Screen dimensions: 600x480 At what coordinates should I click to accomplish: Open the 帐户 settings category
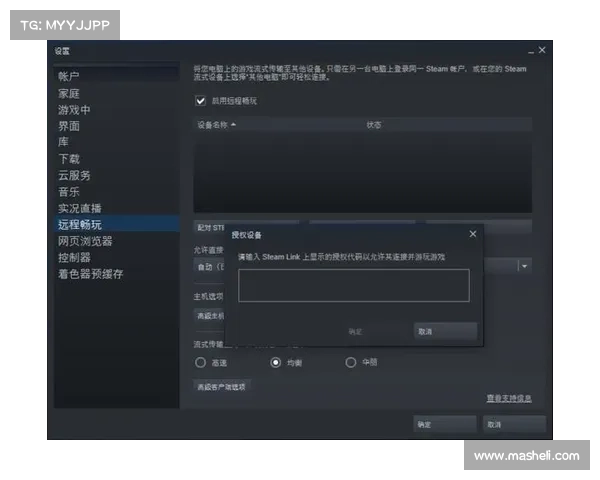click(x=116, y=76)
